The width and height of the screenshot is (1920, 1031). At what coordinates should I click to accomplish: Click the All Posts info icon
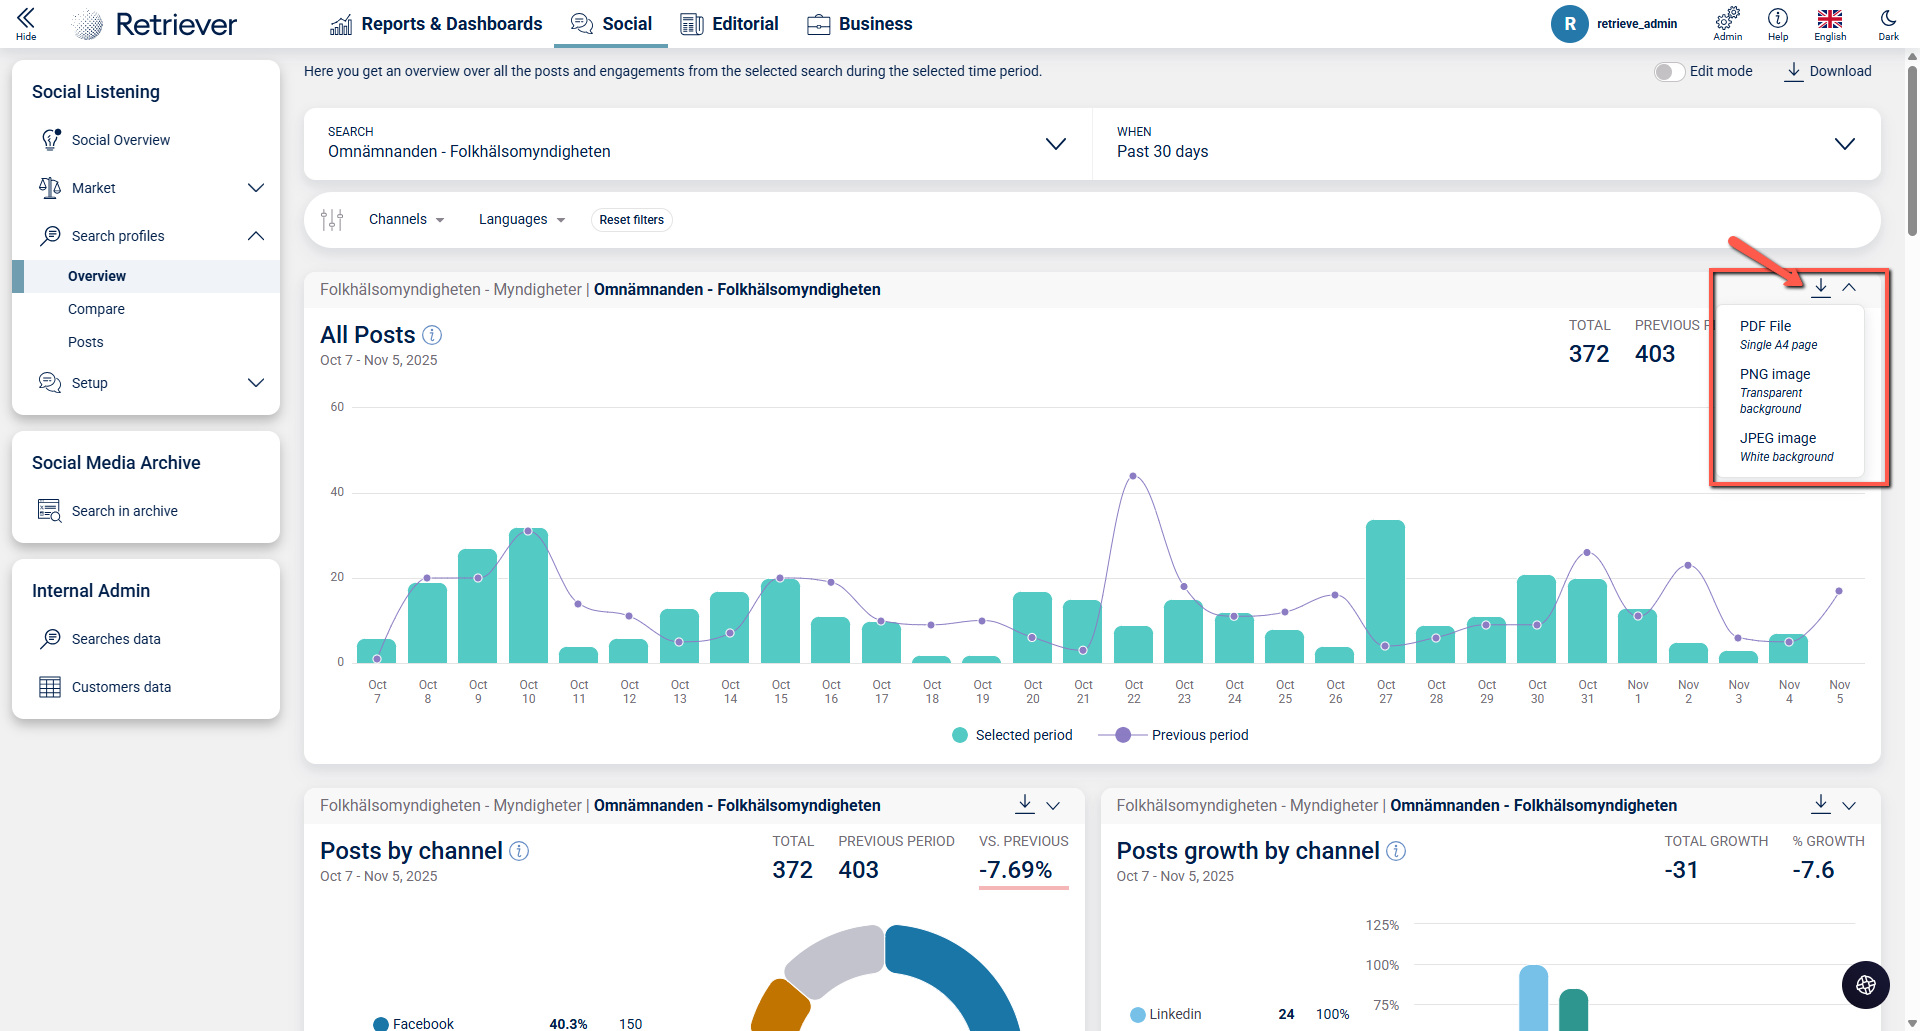432,335
